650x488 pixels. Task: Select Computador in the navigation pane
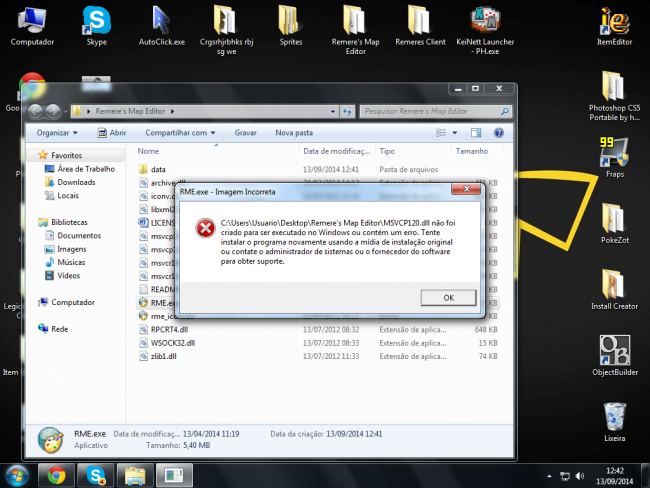67,302
